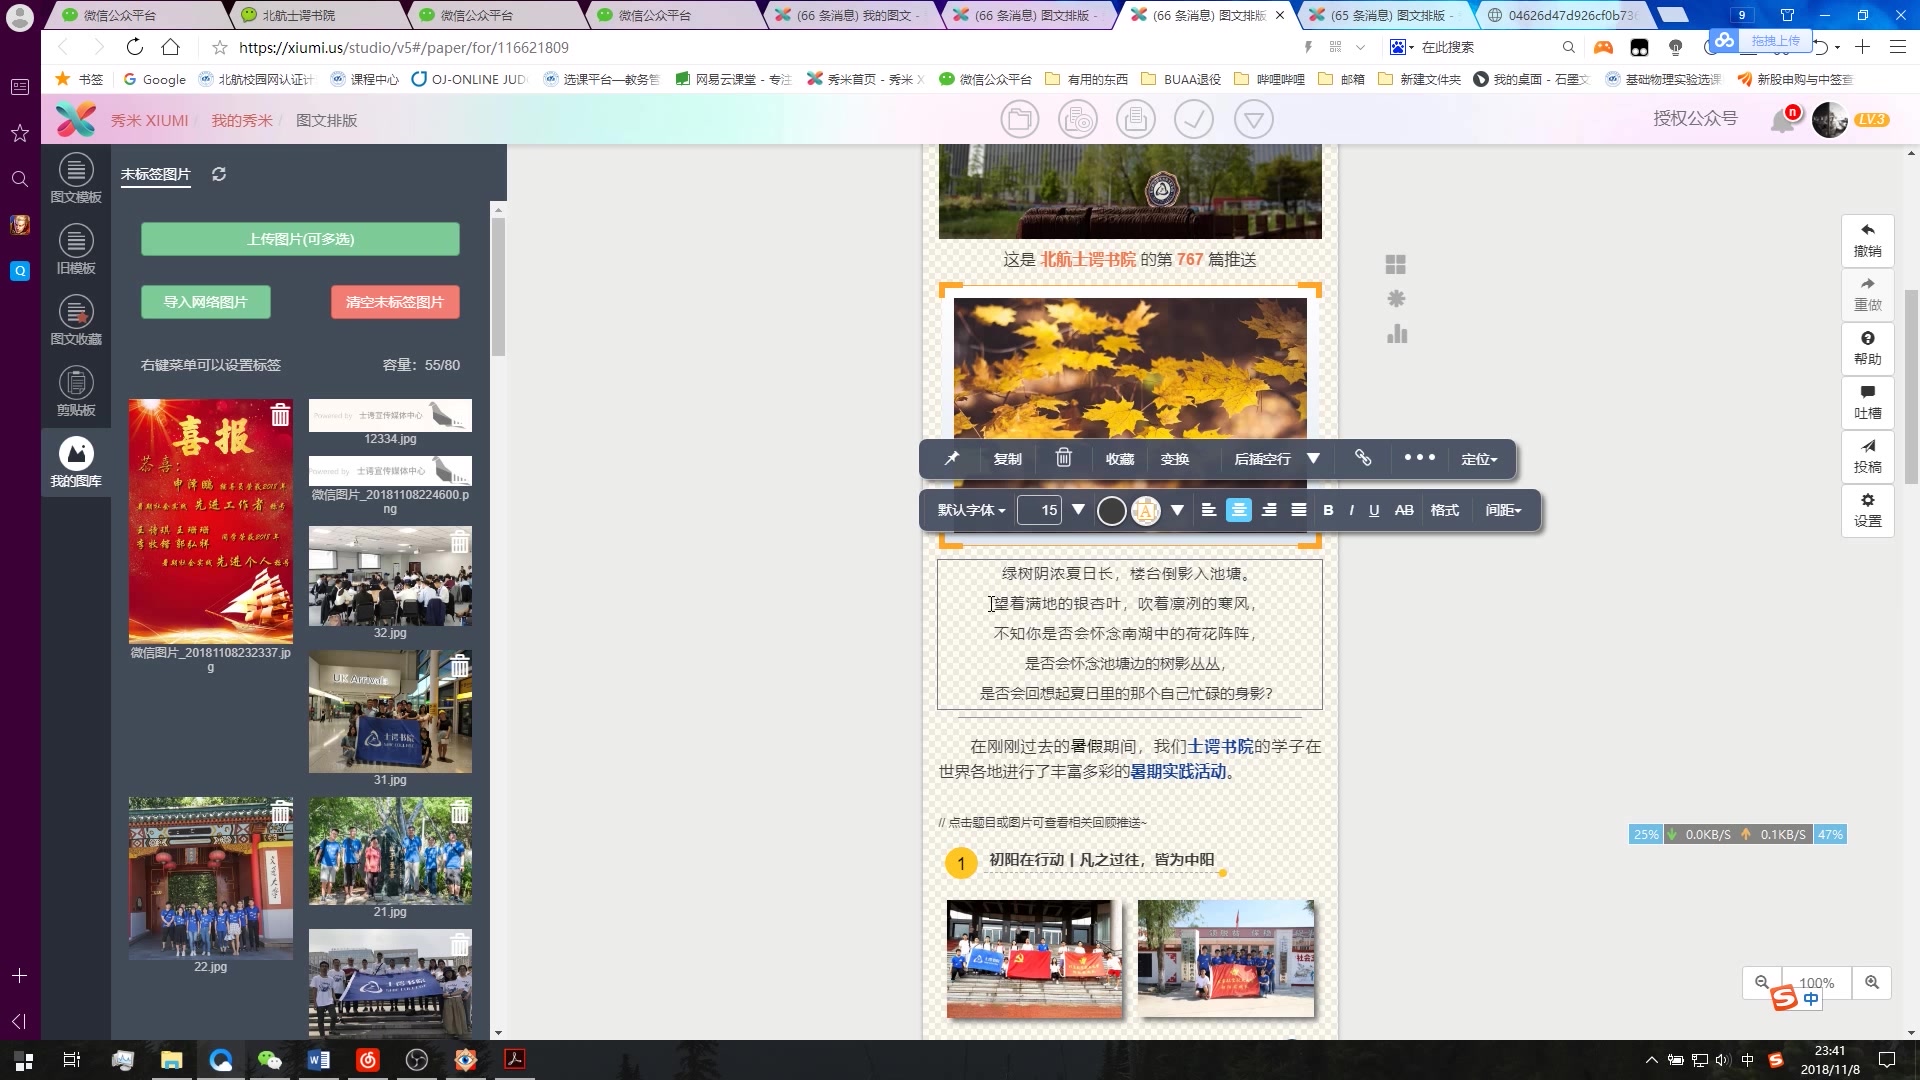The width and height of the screenshot is (1920, 1080).
Task: Delete the selected image via trash icon
Action: click(1063, 458)
